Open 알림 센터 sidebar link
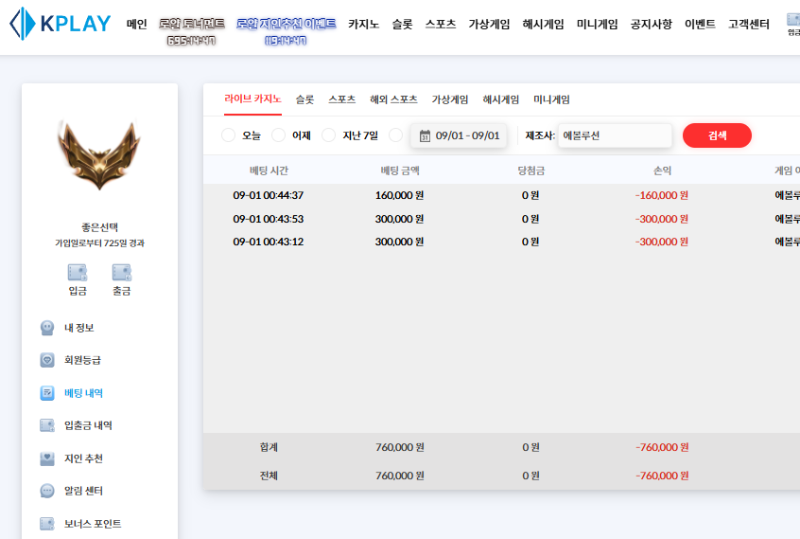 [83, 491]
